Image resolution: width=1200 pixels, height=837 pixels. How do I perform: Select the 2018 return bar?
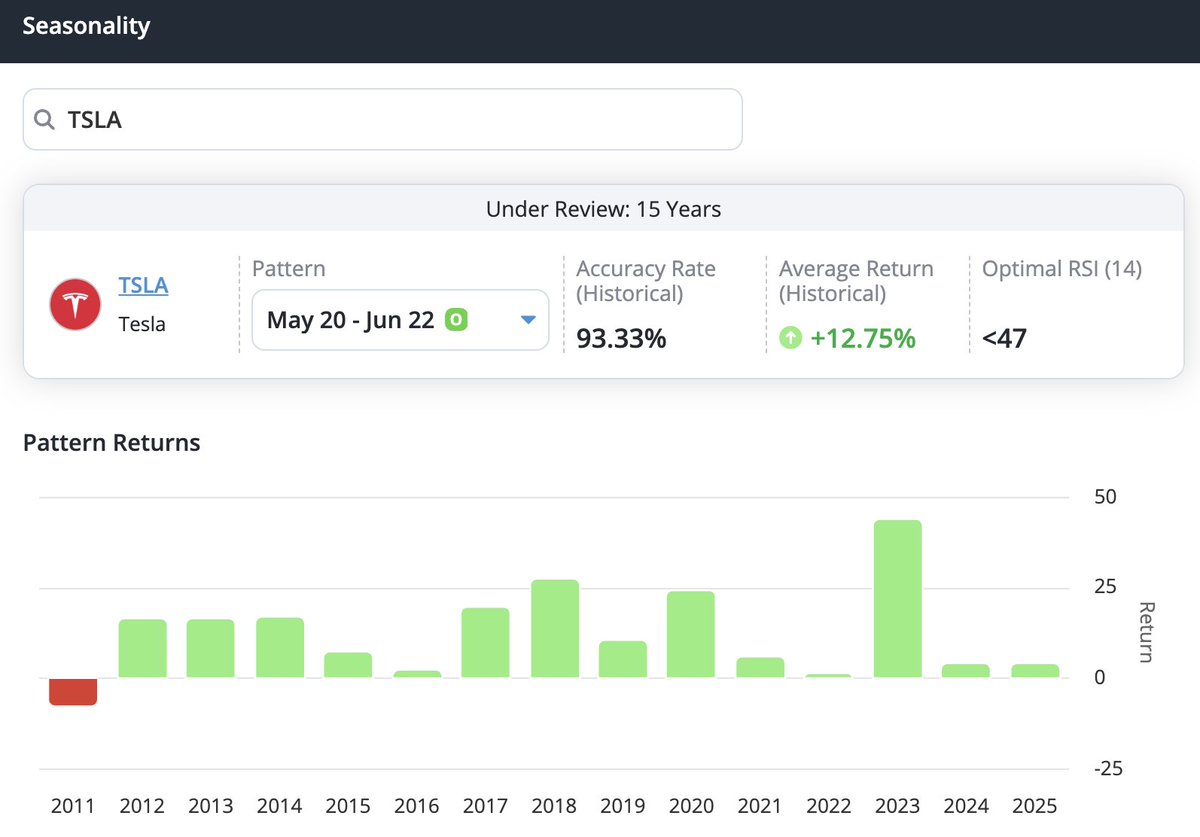(555, 629)
